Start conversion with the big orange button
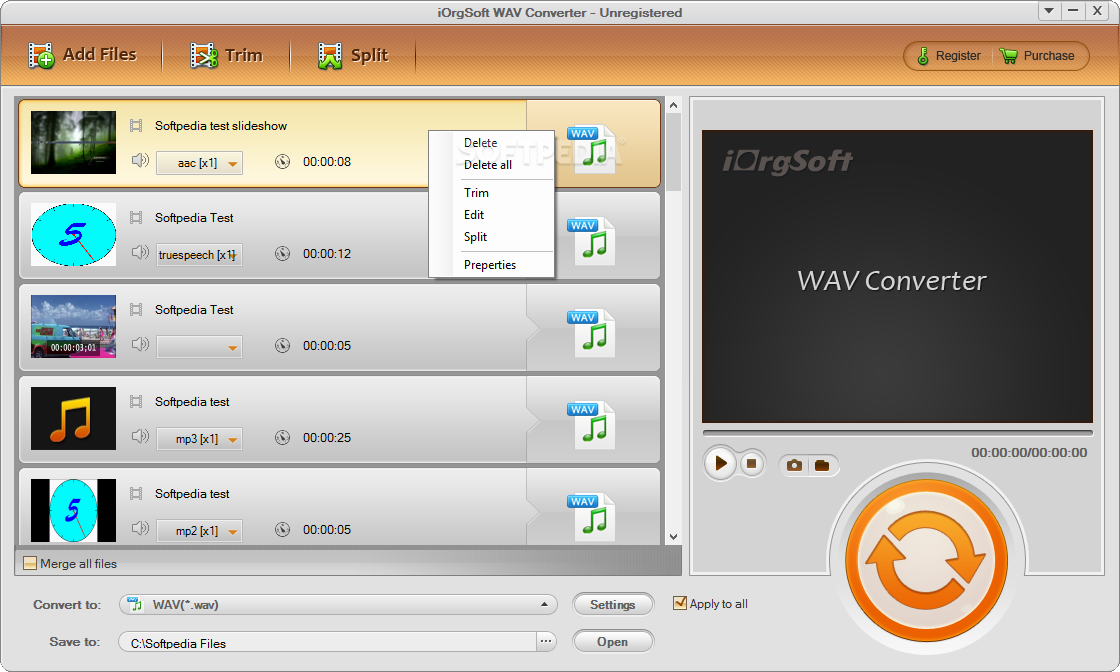The image size is (1120, 672). point(926,561)
